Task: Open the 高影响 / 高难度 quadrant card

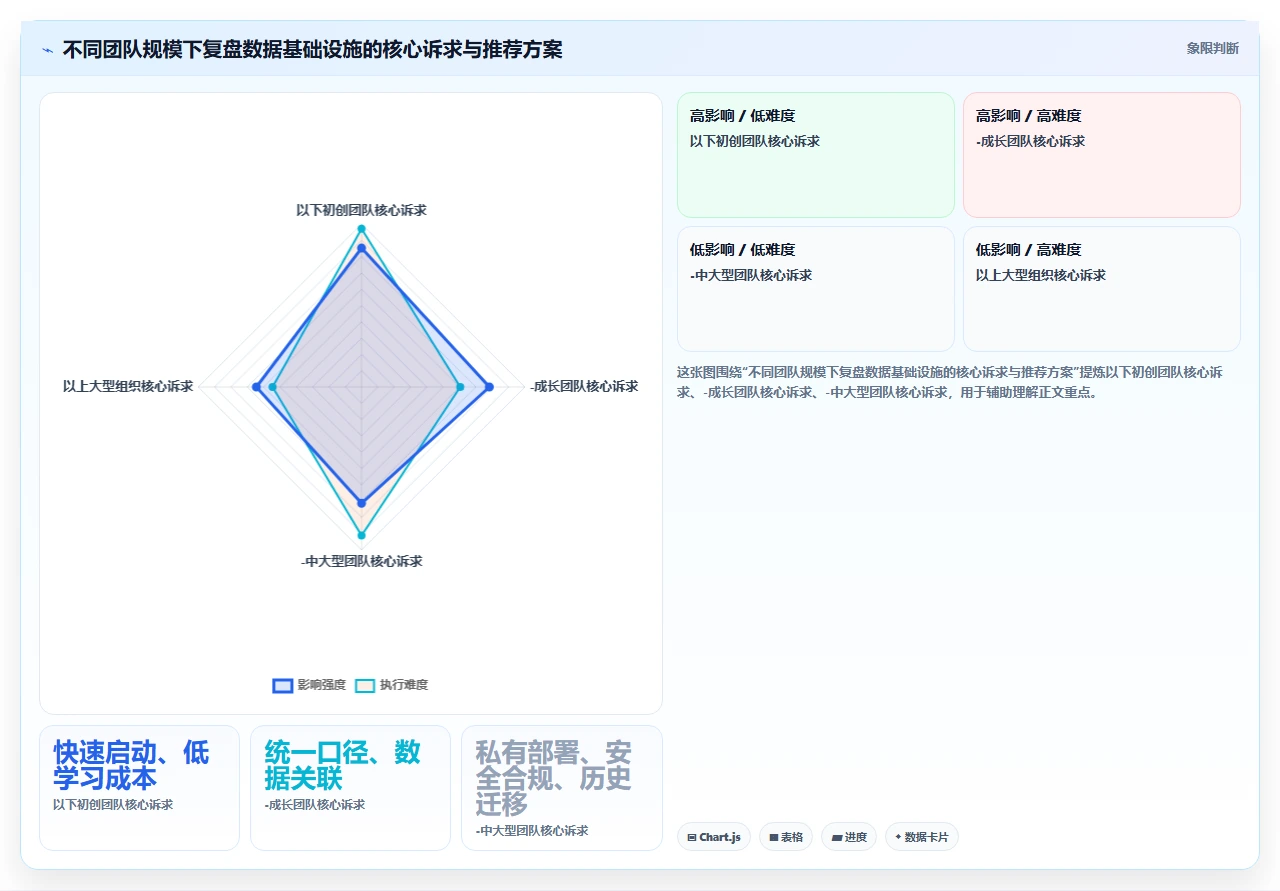Action: 1102,155
